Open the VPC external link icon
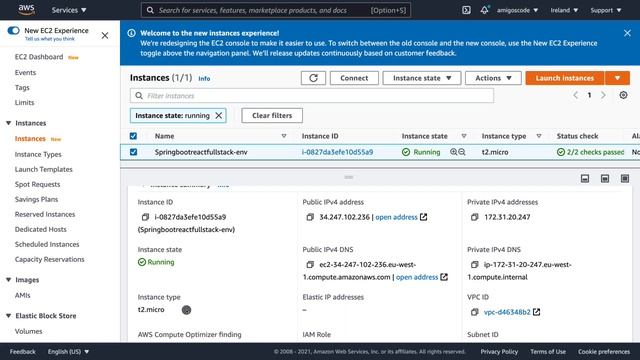This screenshot has height=360, width=640. (x=537, y=312)
